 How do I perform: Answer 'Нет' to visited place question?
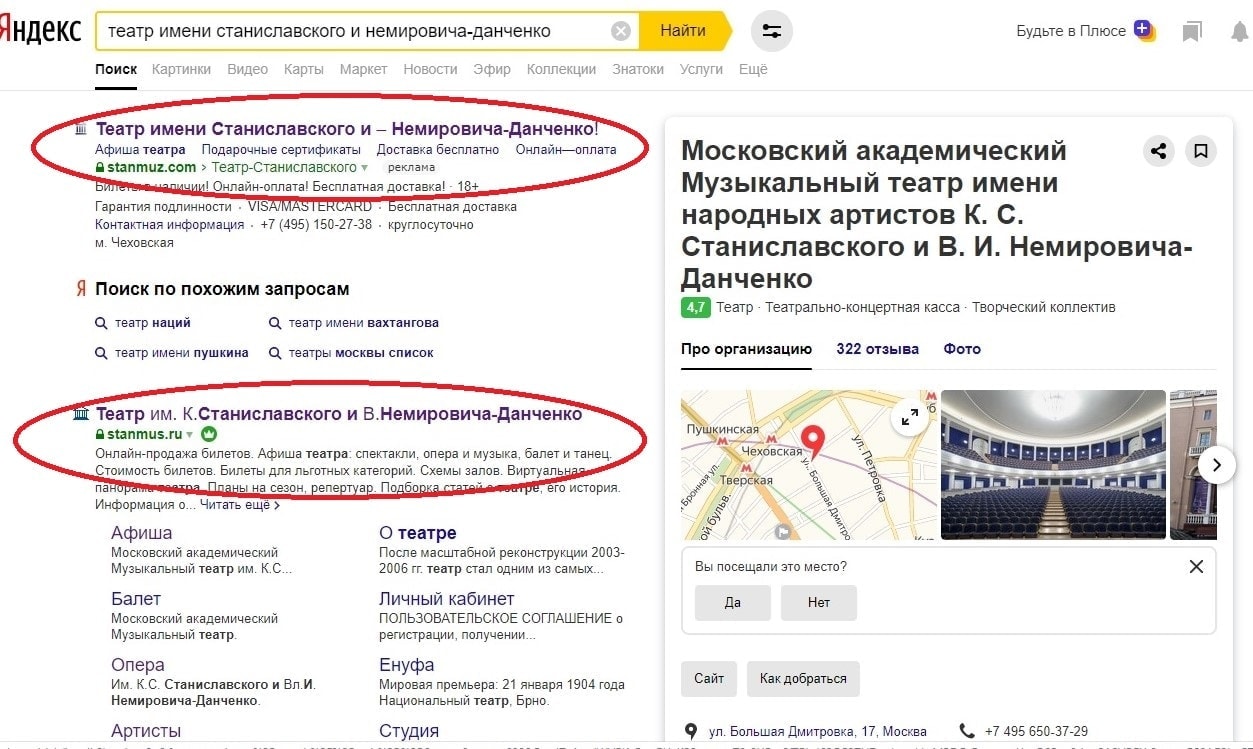819,603
